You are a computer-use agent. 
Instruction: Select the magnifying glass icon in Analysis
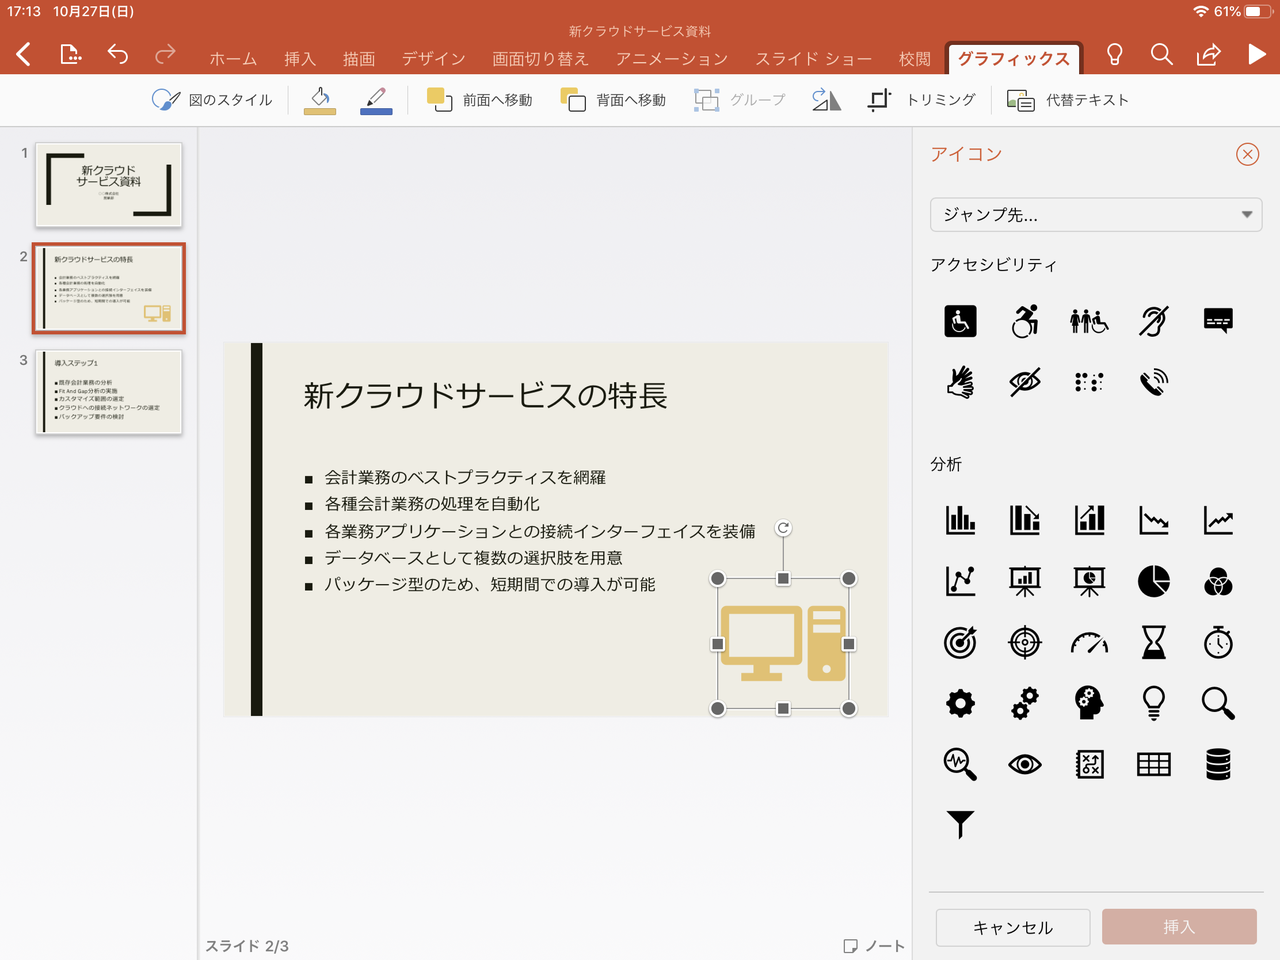(1218, 703)
